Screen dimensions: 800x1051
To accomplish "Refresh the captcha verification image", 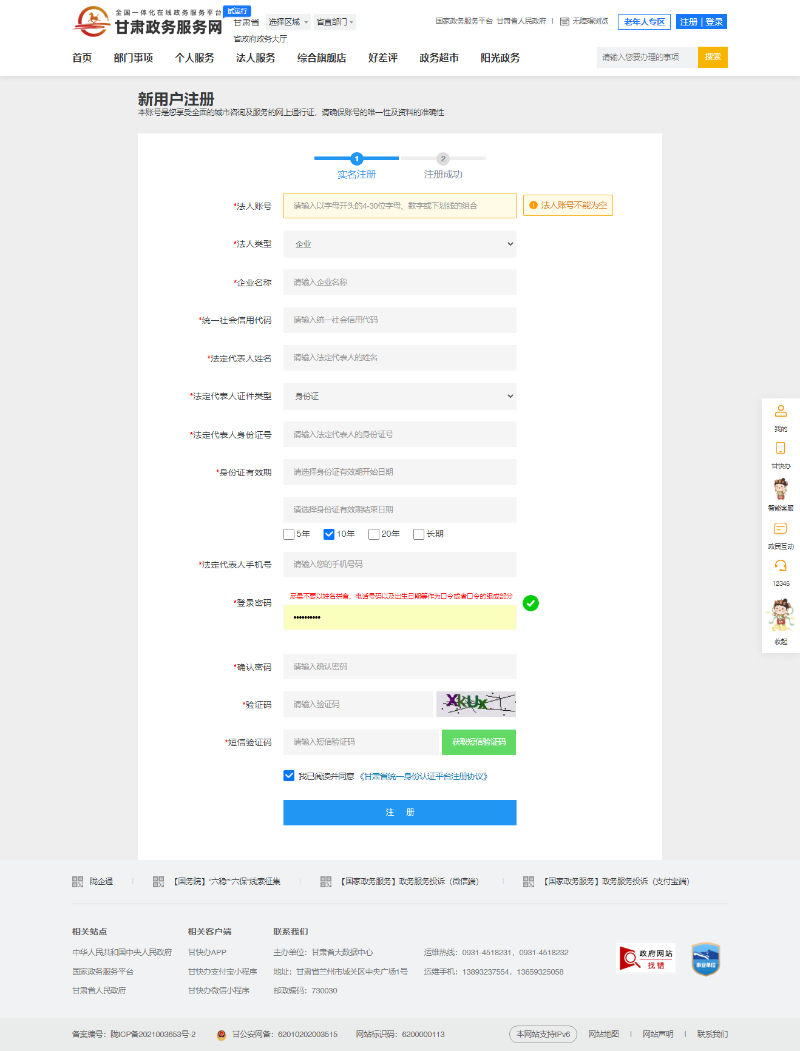I will [x=476, y=704].
